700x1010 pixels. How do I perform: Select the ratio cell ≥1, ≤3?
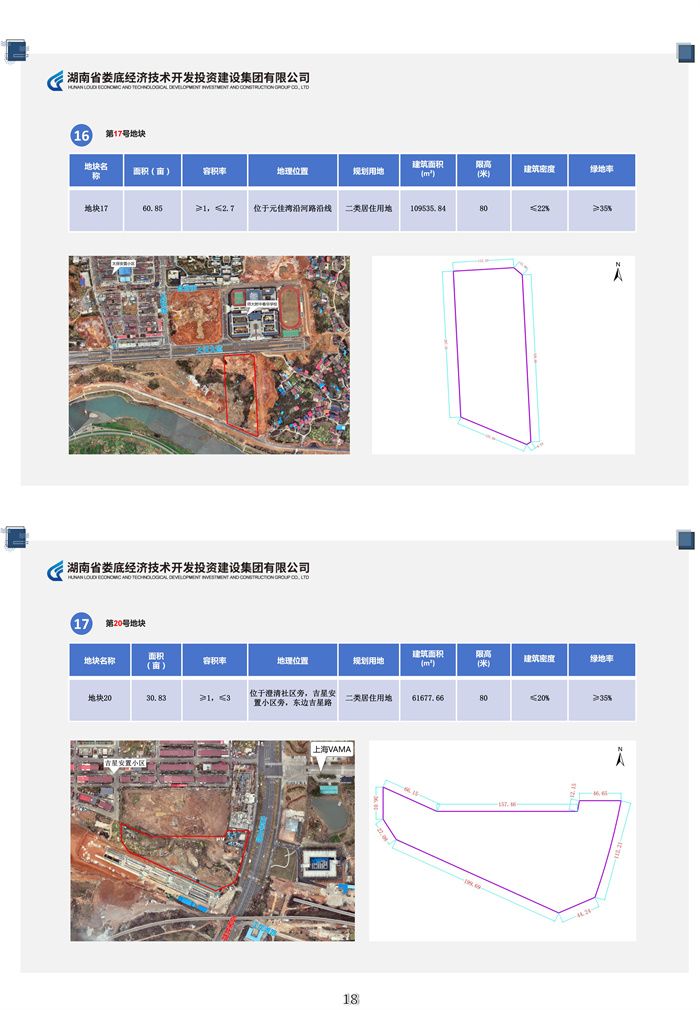click(214, 698)
